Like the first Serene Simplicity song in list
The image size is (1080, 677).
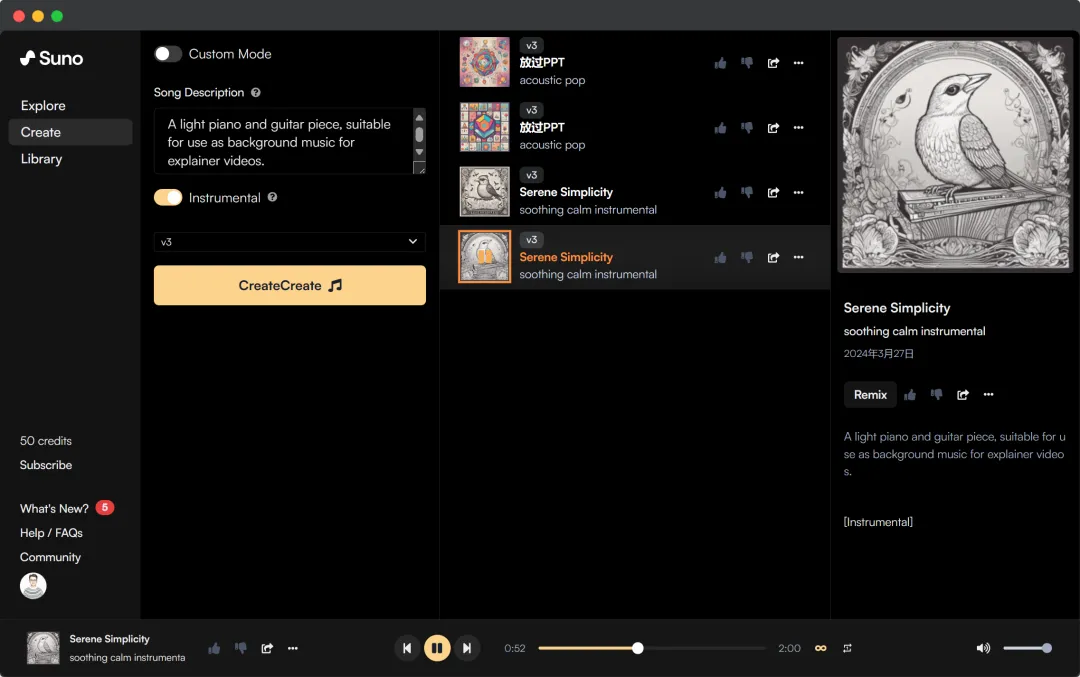[x=720, y=193]
